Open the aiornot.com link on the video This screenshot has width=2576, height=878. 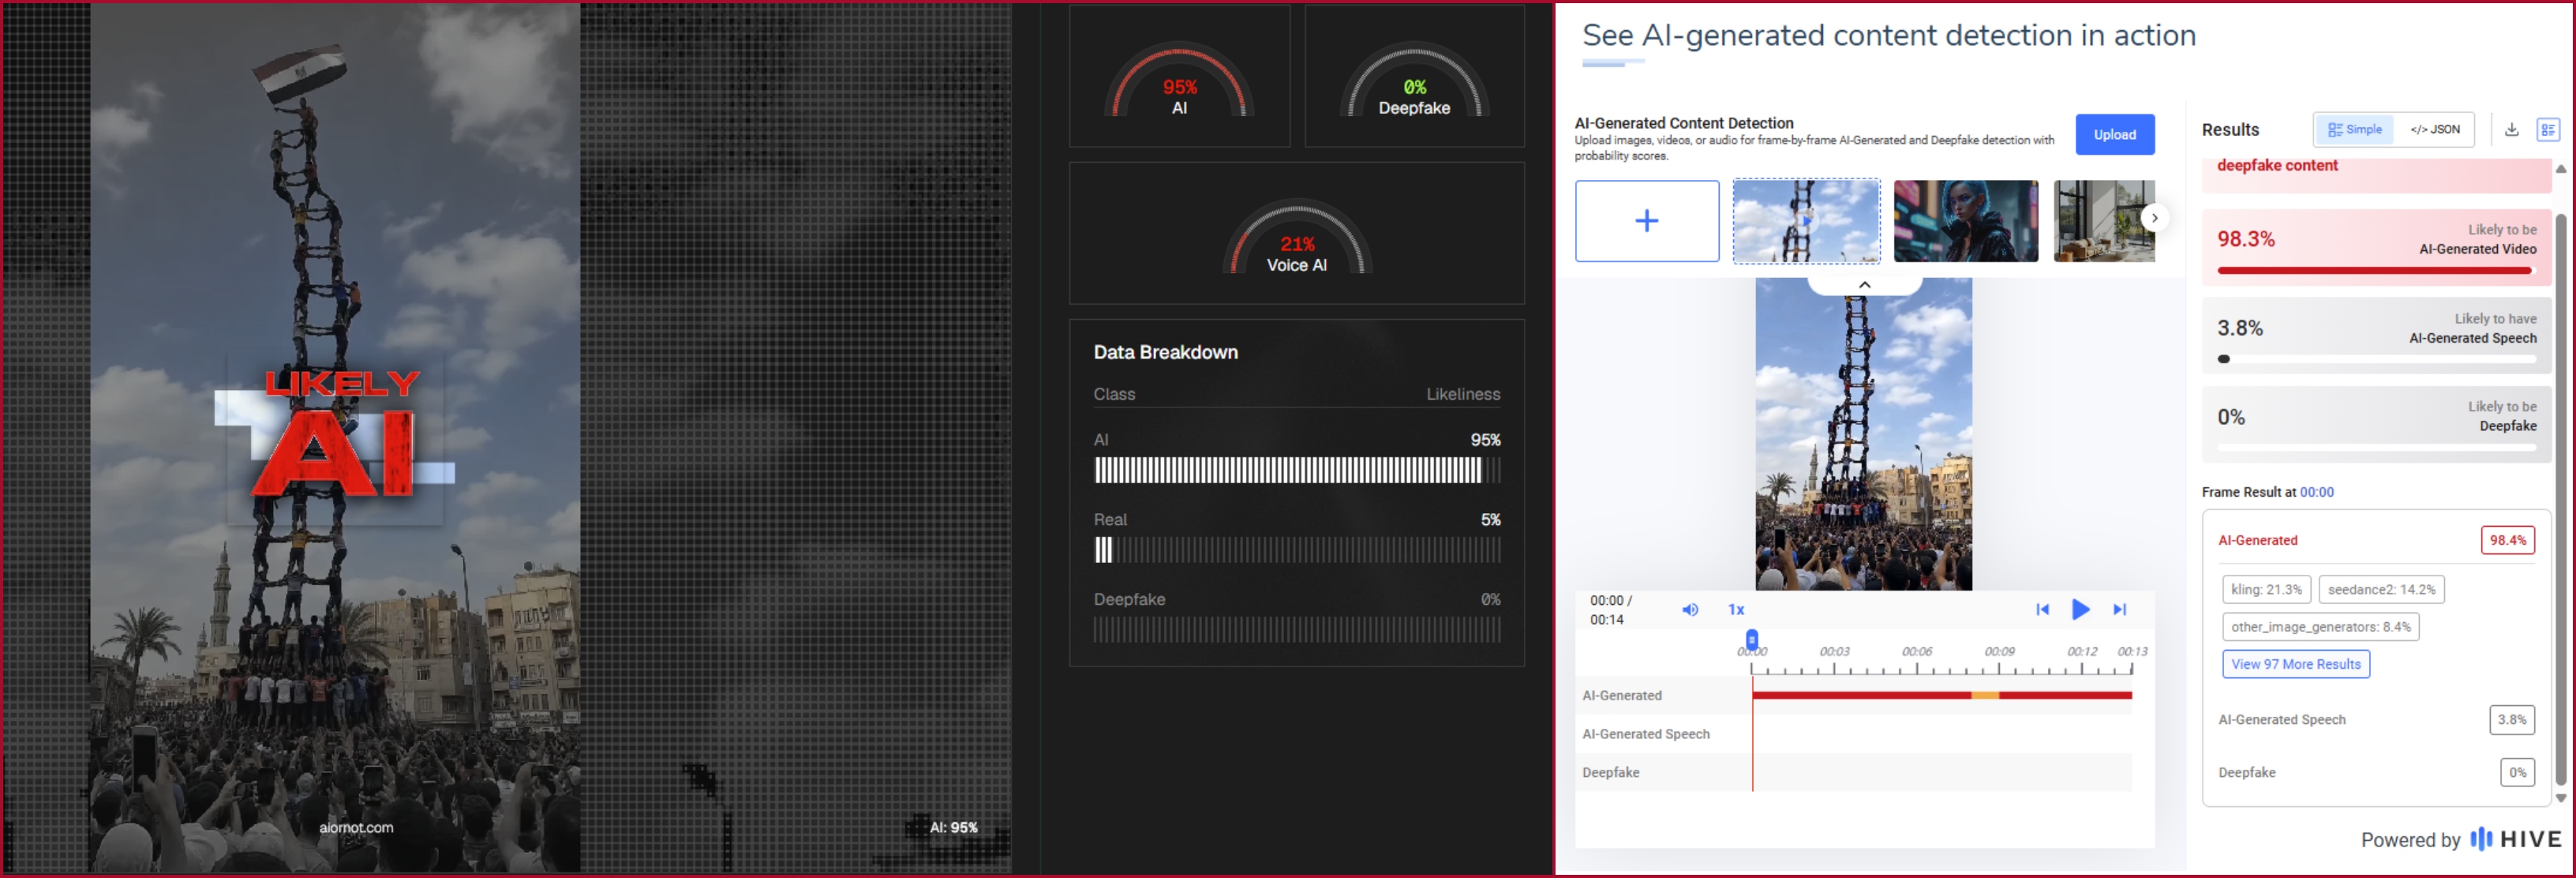(x=356, y=827)
